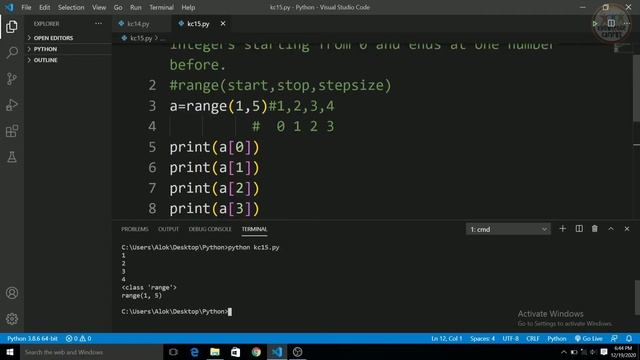The height and width of the screenshot is (360, 640).
Task: Change file encoding UTF-8
Action: coord(511,338)
